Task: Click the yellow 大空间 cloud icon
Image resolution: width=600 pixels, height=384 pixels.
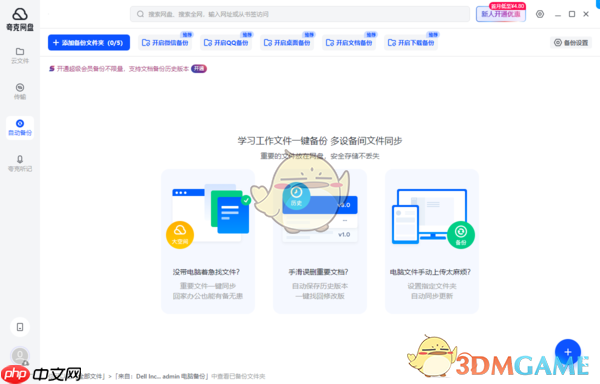Action: (x=180, y=235)
